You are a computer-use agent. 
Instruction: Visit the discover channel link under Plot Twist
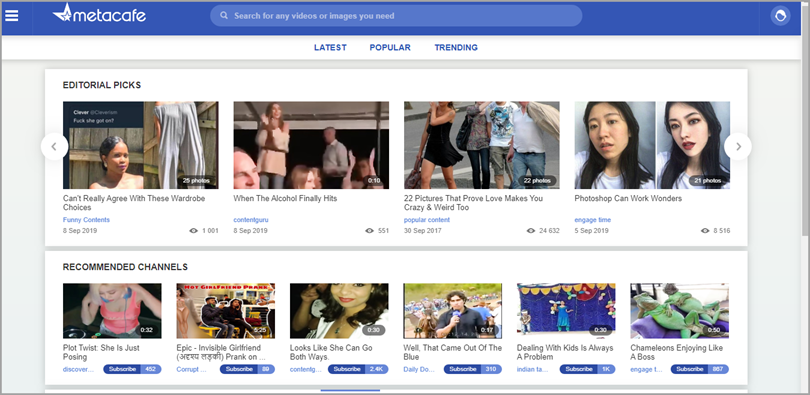[x=79, y=370]
